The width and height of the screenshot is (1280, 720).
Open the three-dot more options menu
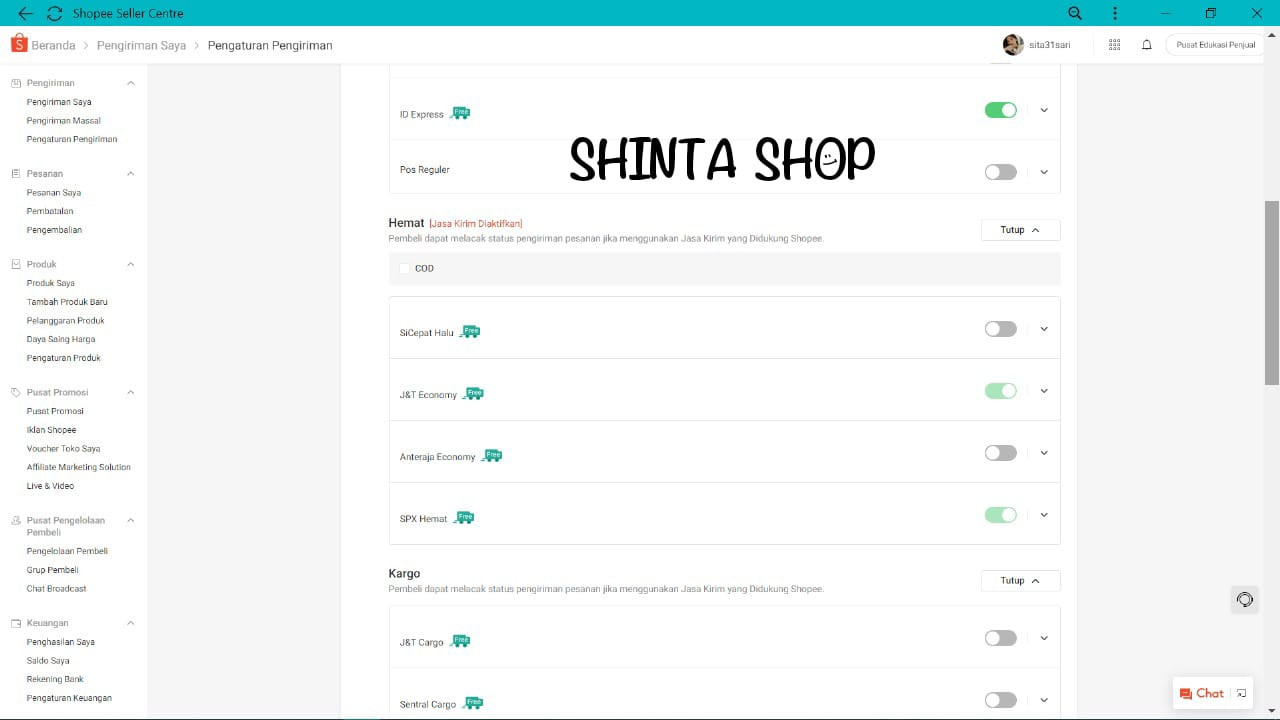click(1115, 13)
